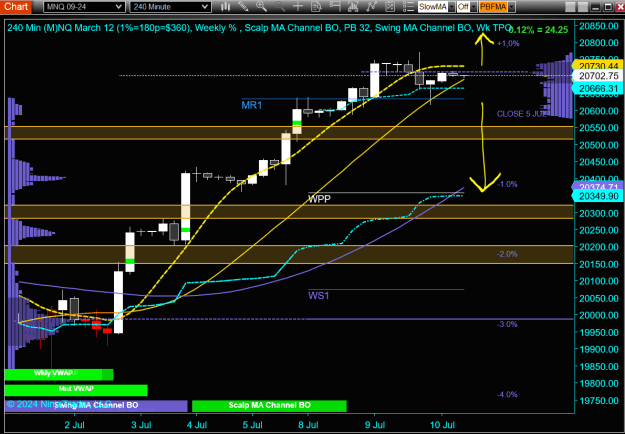Toggle the Mnt VWAP green button
Image resolution: width=625 pixels, height=434 pixels.
pos(76,390)
